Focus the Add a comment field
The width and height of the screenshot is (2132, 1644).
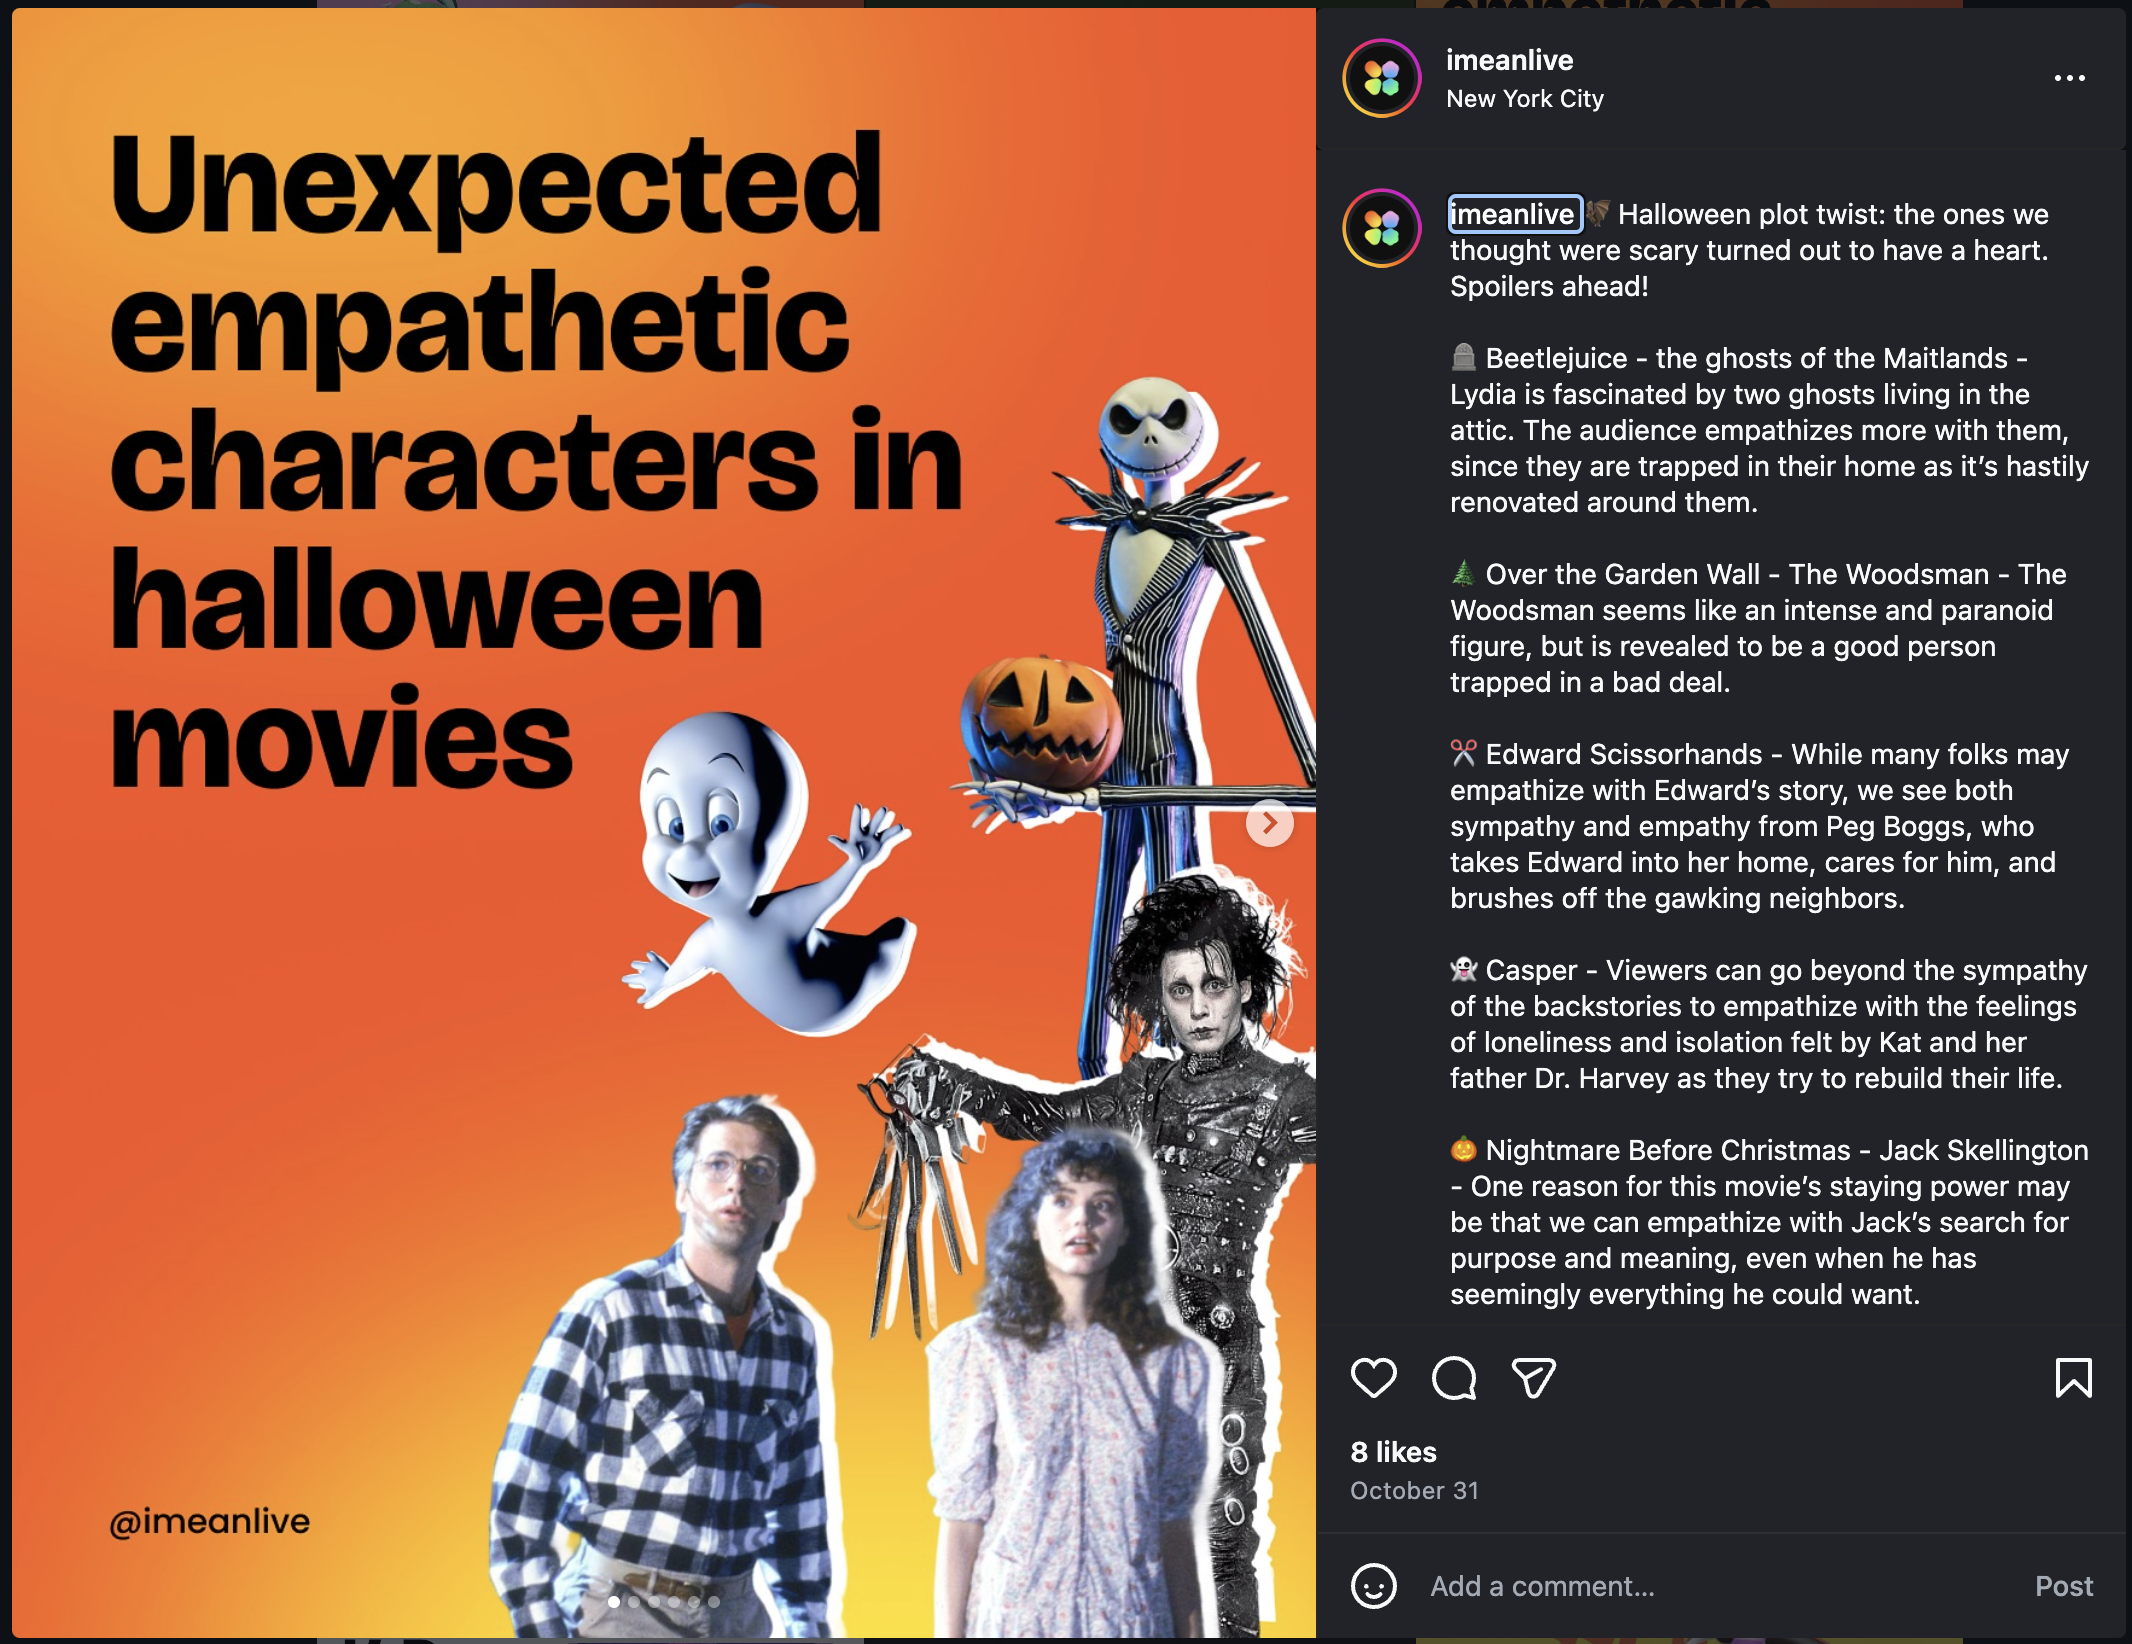click(1720, 1586)
